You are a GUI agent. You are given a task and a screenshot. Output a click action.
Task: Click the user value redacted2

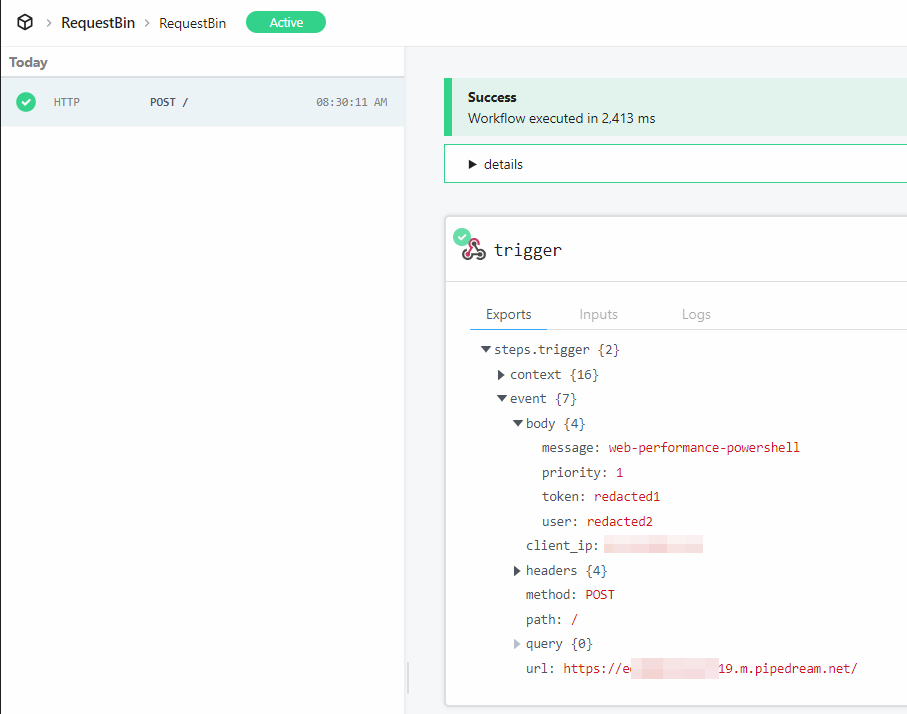click(x=620, y=521)
